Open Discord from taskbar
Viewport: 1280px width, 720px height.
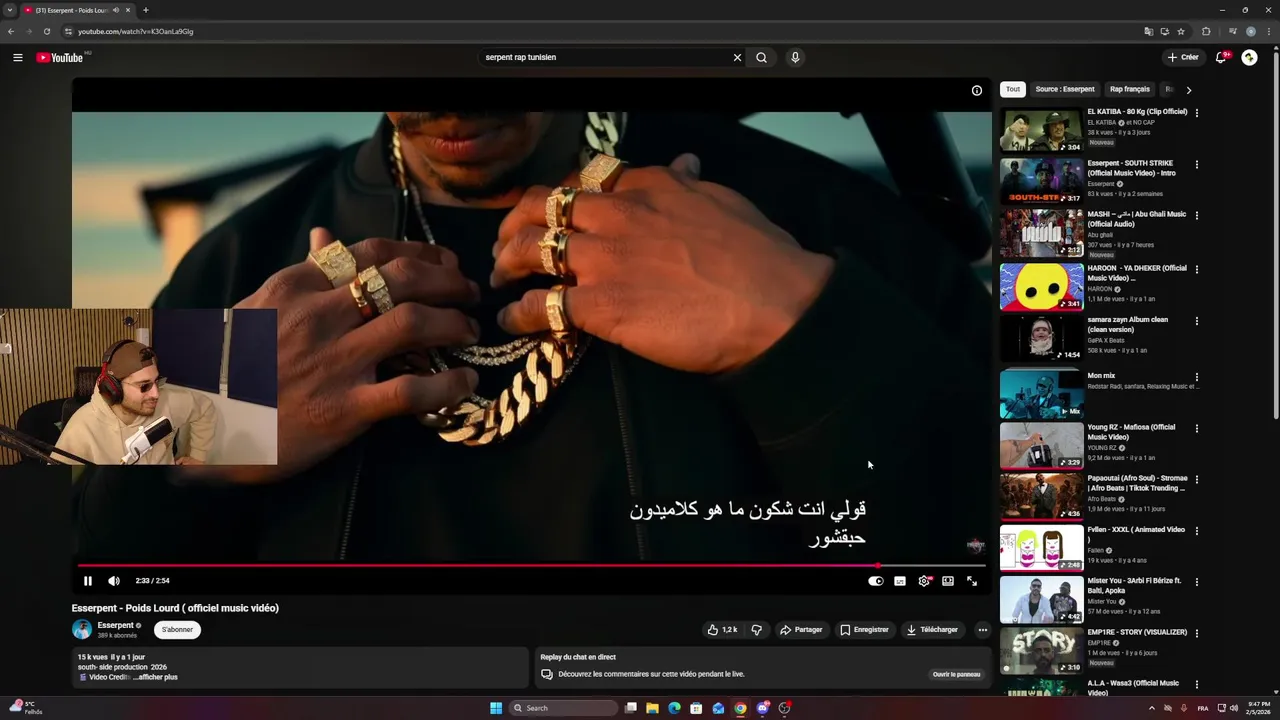click(762, 708)
